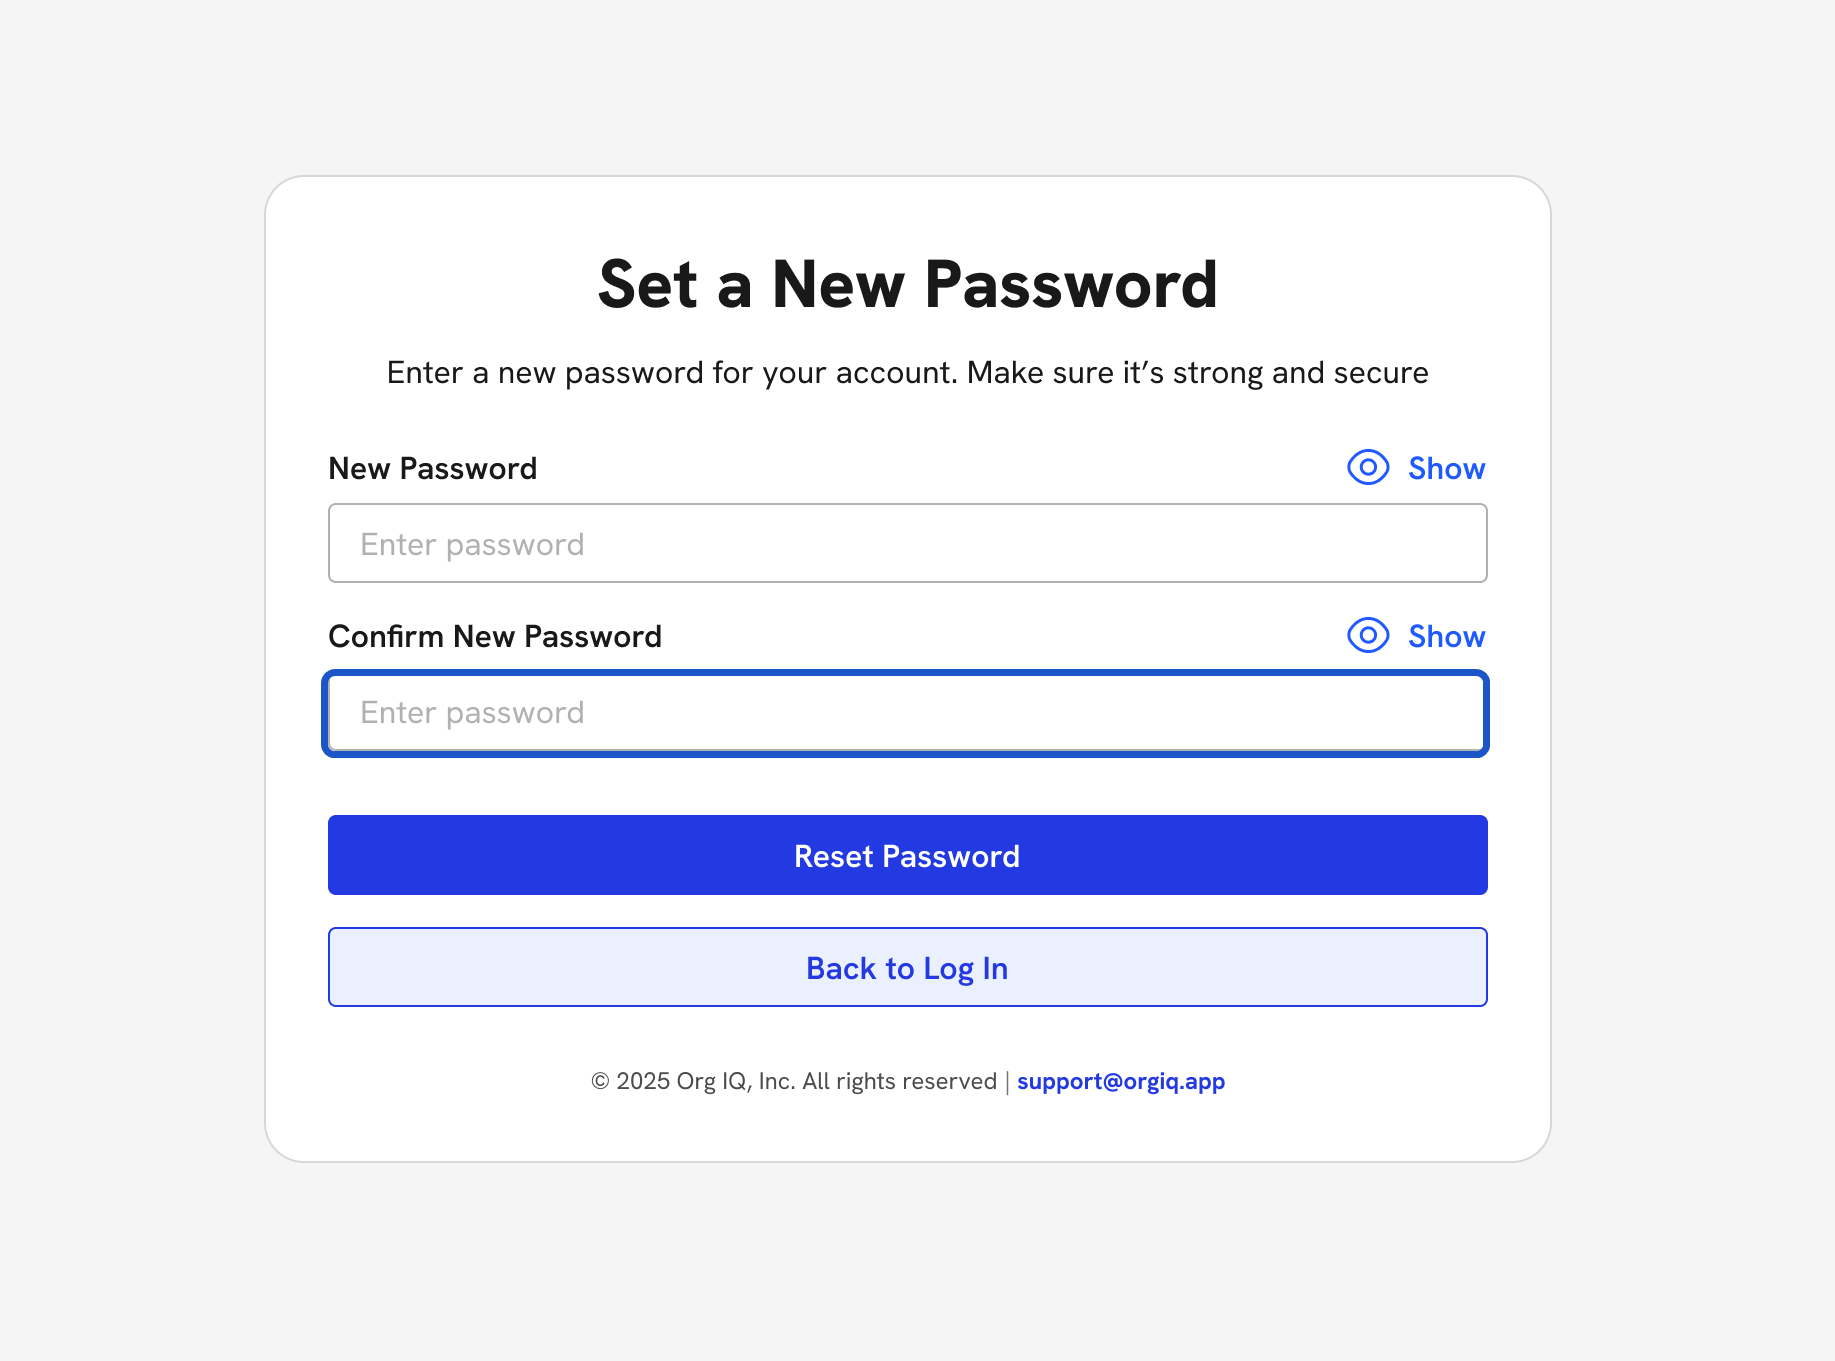Click the "New Password" field label
Viewport: 1835px width, 1361px height.
point(432,468)
